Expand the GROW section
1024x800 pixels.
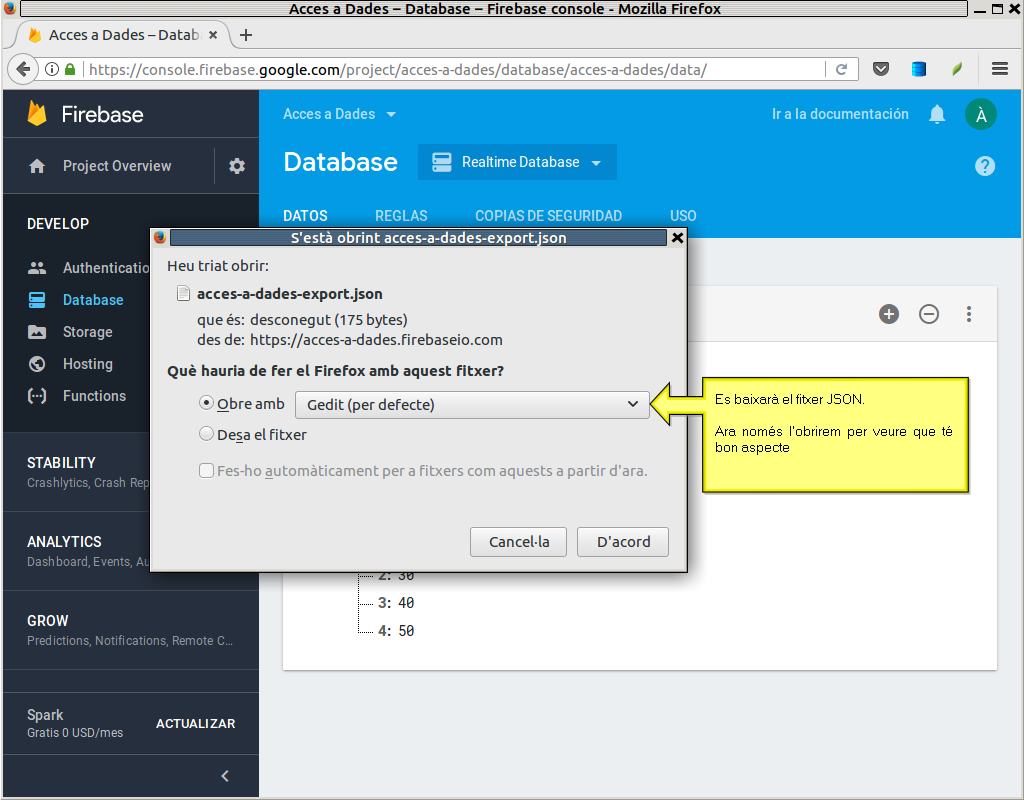click(x=131, y=630)
